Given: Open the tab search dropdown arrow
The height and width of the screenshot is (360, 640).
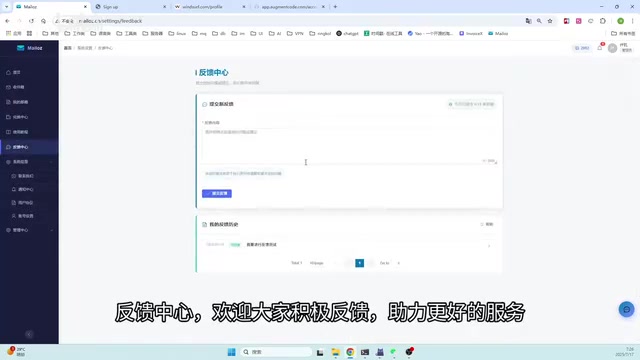Looking at the screenshot, I should (7, 7).
